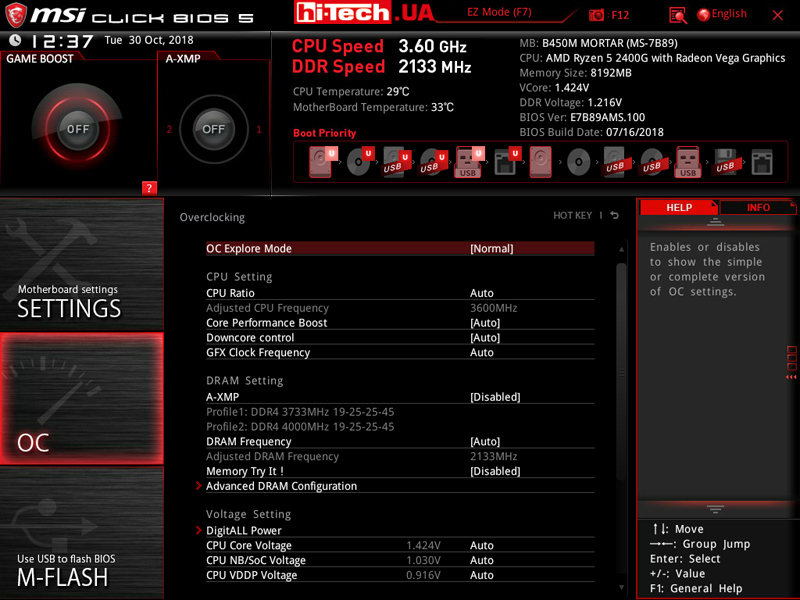Switch to the INFO tab
The image size is (800, 600).
758,208
